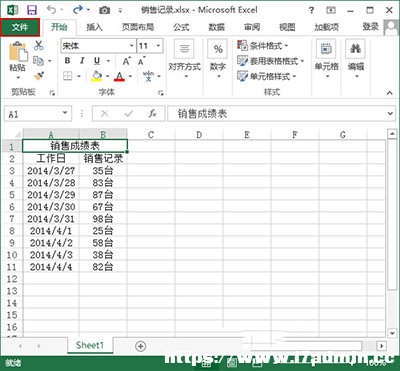Open 数字 number format group

click(x=218, y=60)
